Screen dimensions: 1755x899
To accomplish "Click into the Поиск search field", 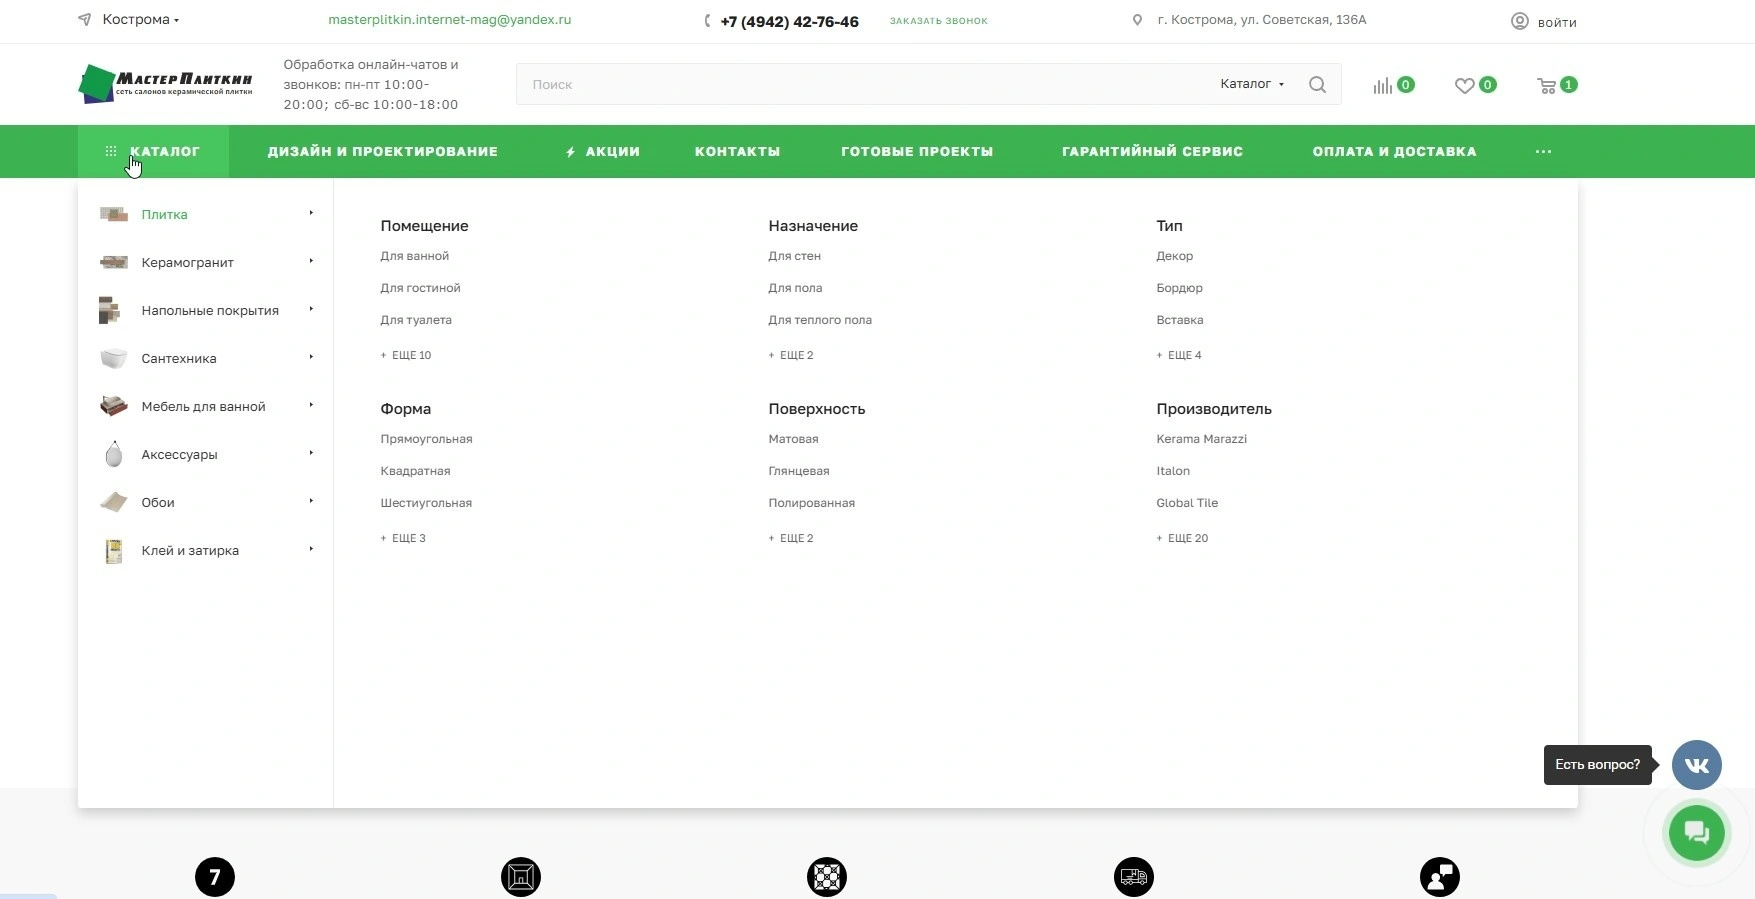I will [860, 85].
